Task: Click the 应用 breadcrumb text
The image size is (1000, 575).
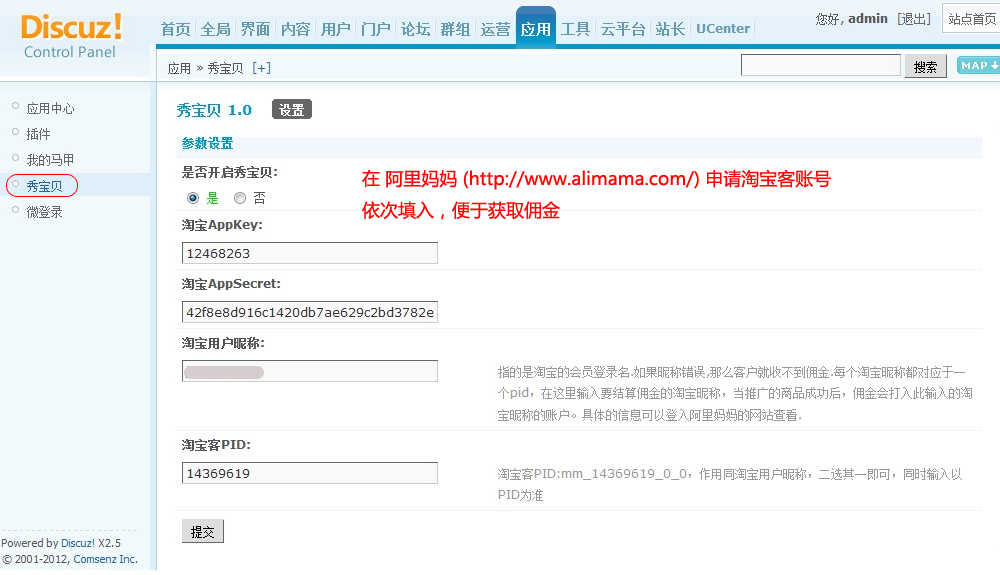Action: (179, 68)
